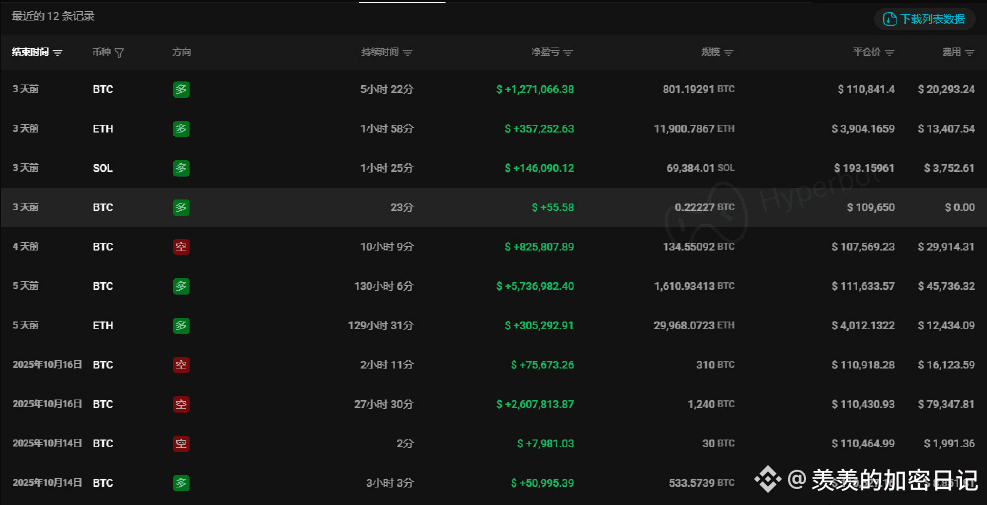Sort by fee column icon
The height and width of the screenshot is (505, 987).
(x=969, y=52)
